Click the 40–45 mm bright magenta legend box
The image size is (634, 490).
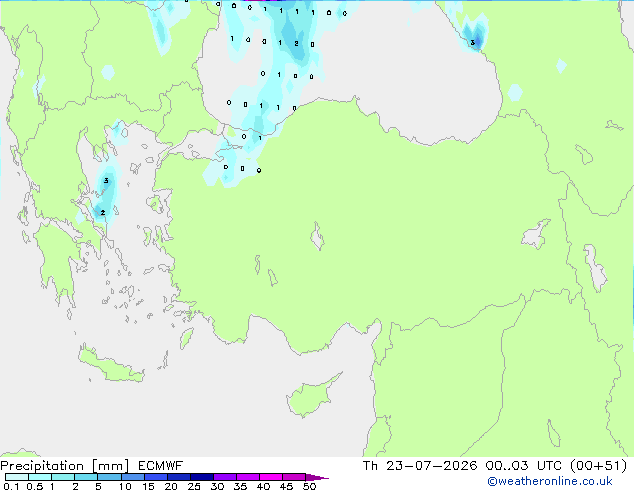click(x=271, y=477)
